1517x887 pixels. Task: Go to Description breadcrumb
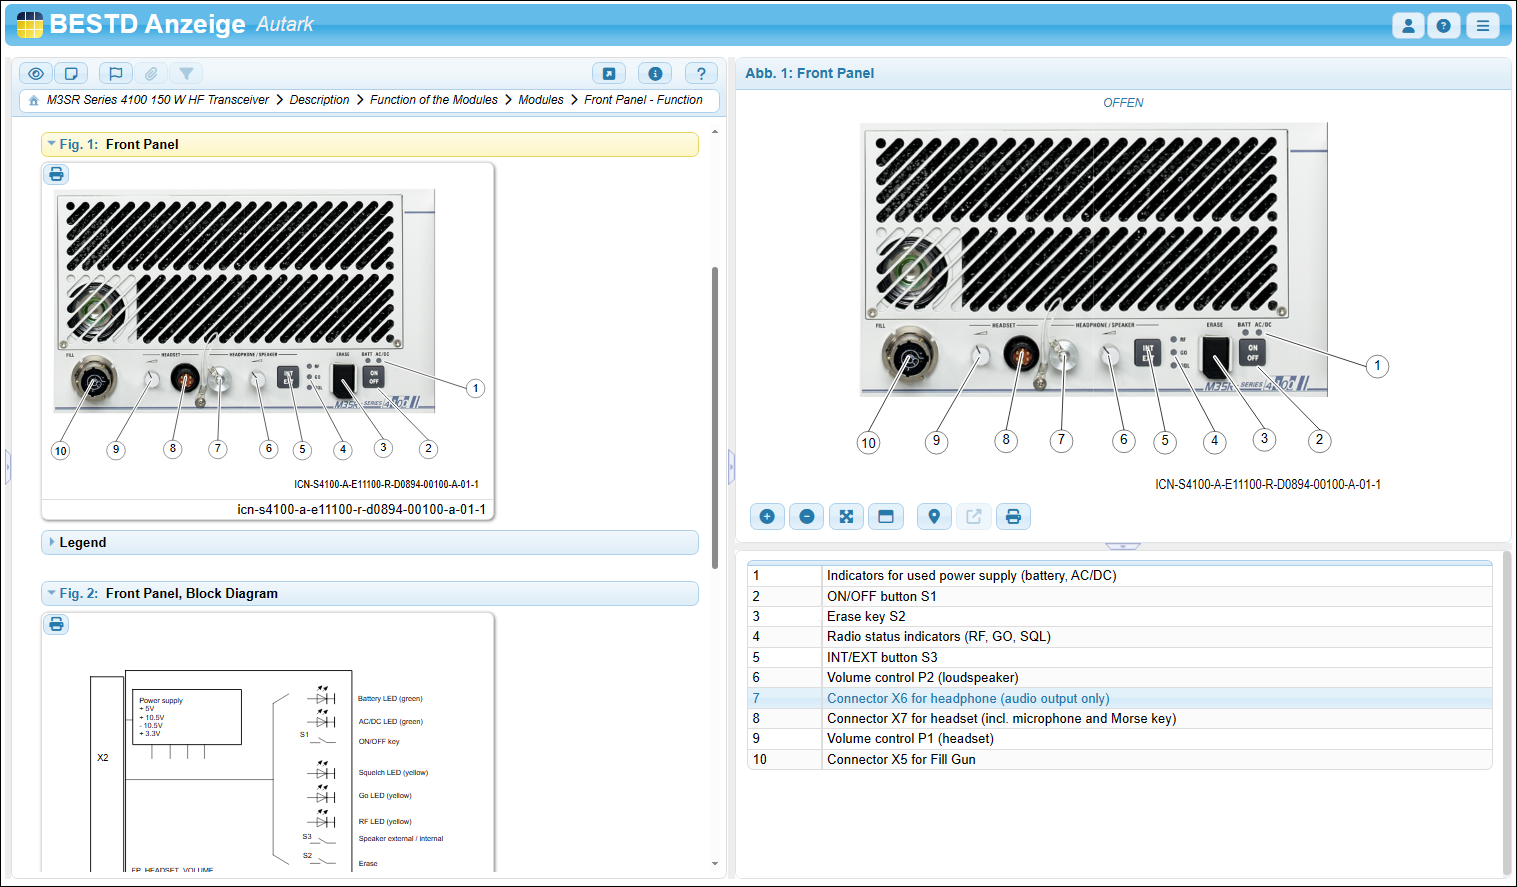coord(320,100)
